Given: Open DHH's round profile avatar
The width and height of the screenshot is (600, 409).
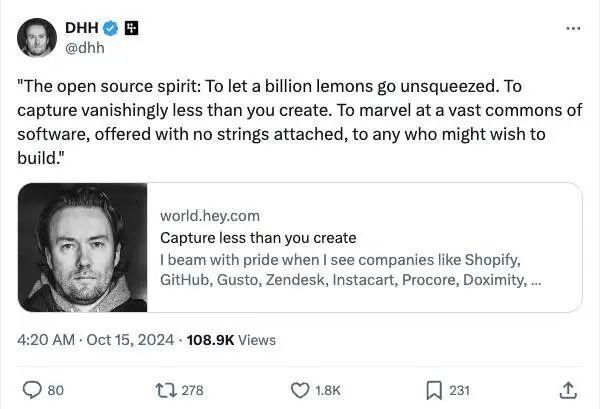Looking at the screenshot, I should 36,36.
